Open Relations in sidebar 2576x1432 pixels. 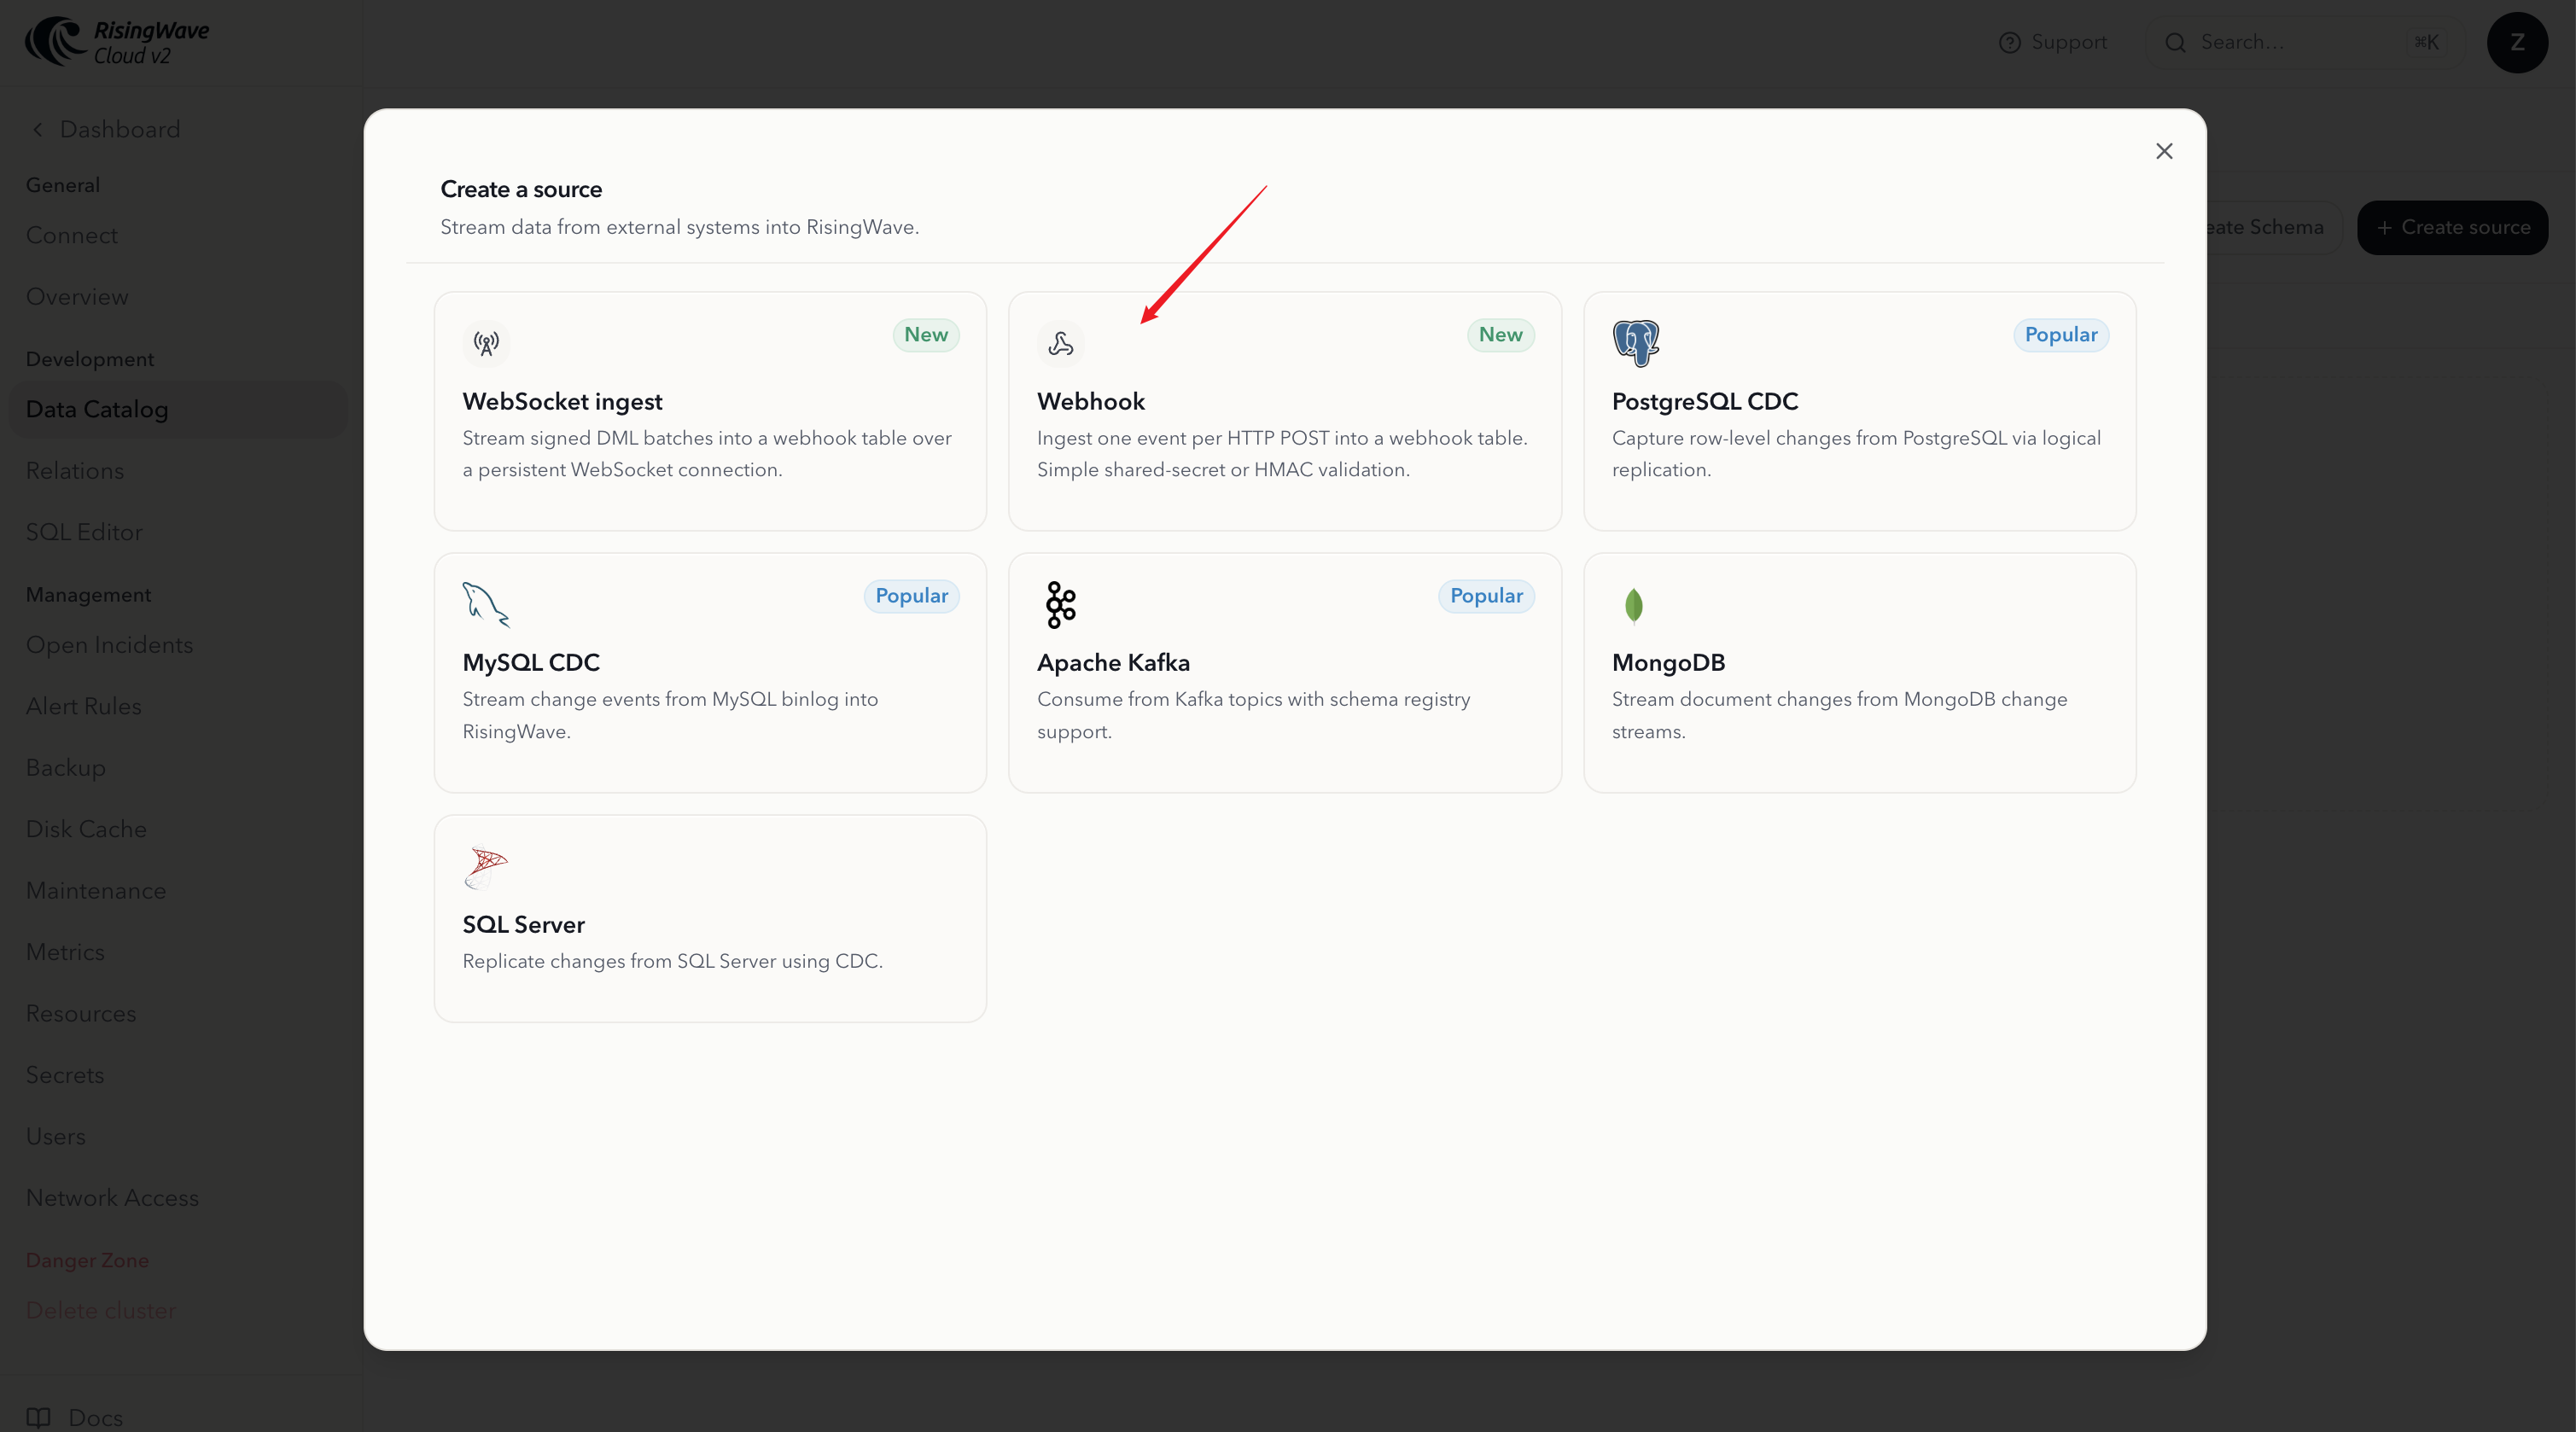[x=75, y=470]
